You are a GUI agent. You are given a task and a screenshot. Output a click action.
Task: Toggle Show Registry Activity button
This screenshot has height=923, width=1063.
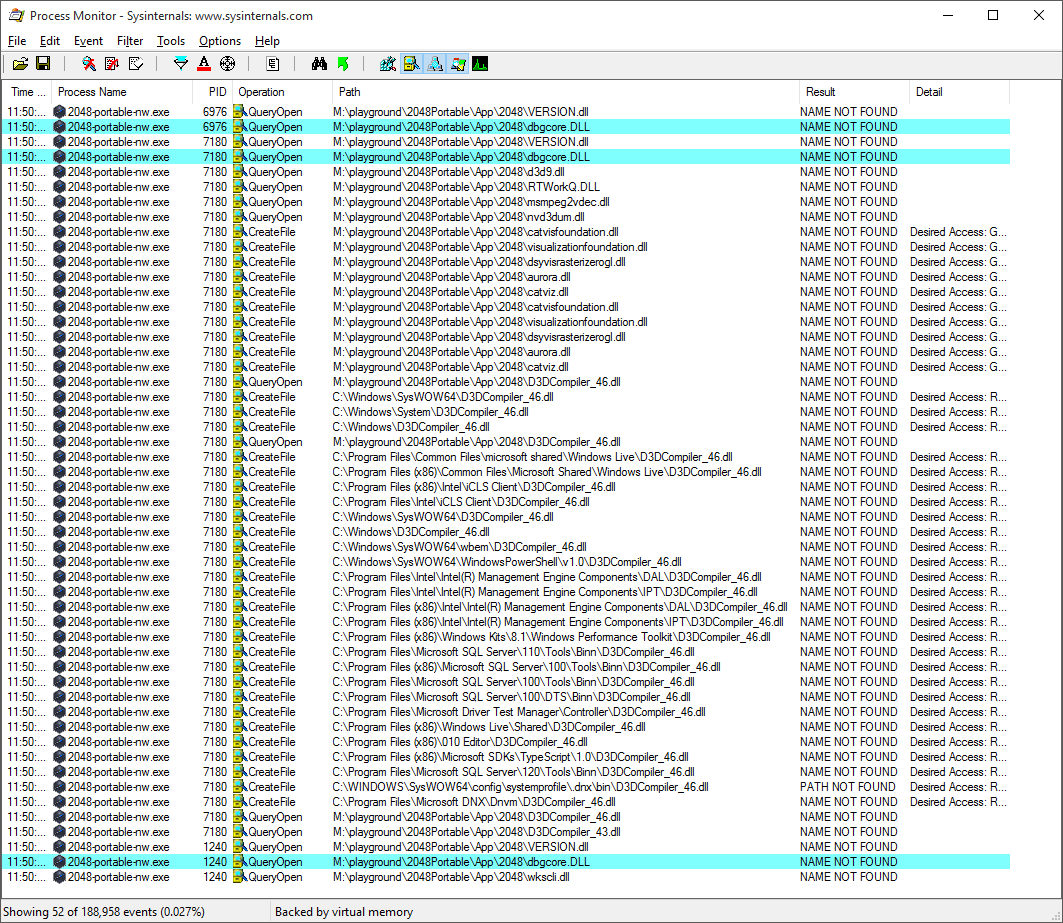click(388, 64)
